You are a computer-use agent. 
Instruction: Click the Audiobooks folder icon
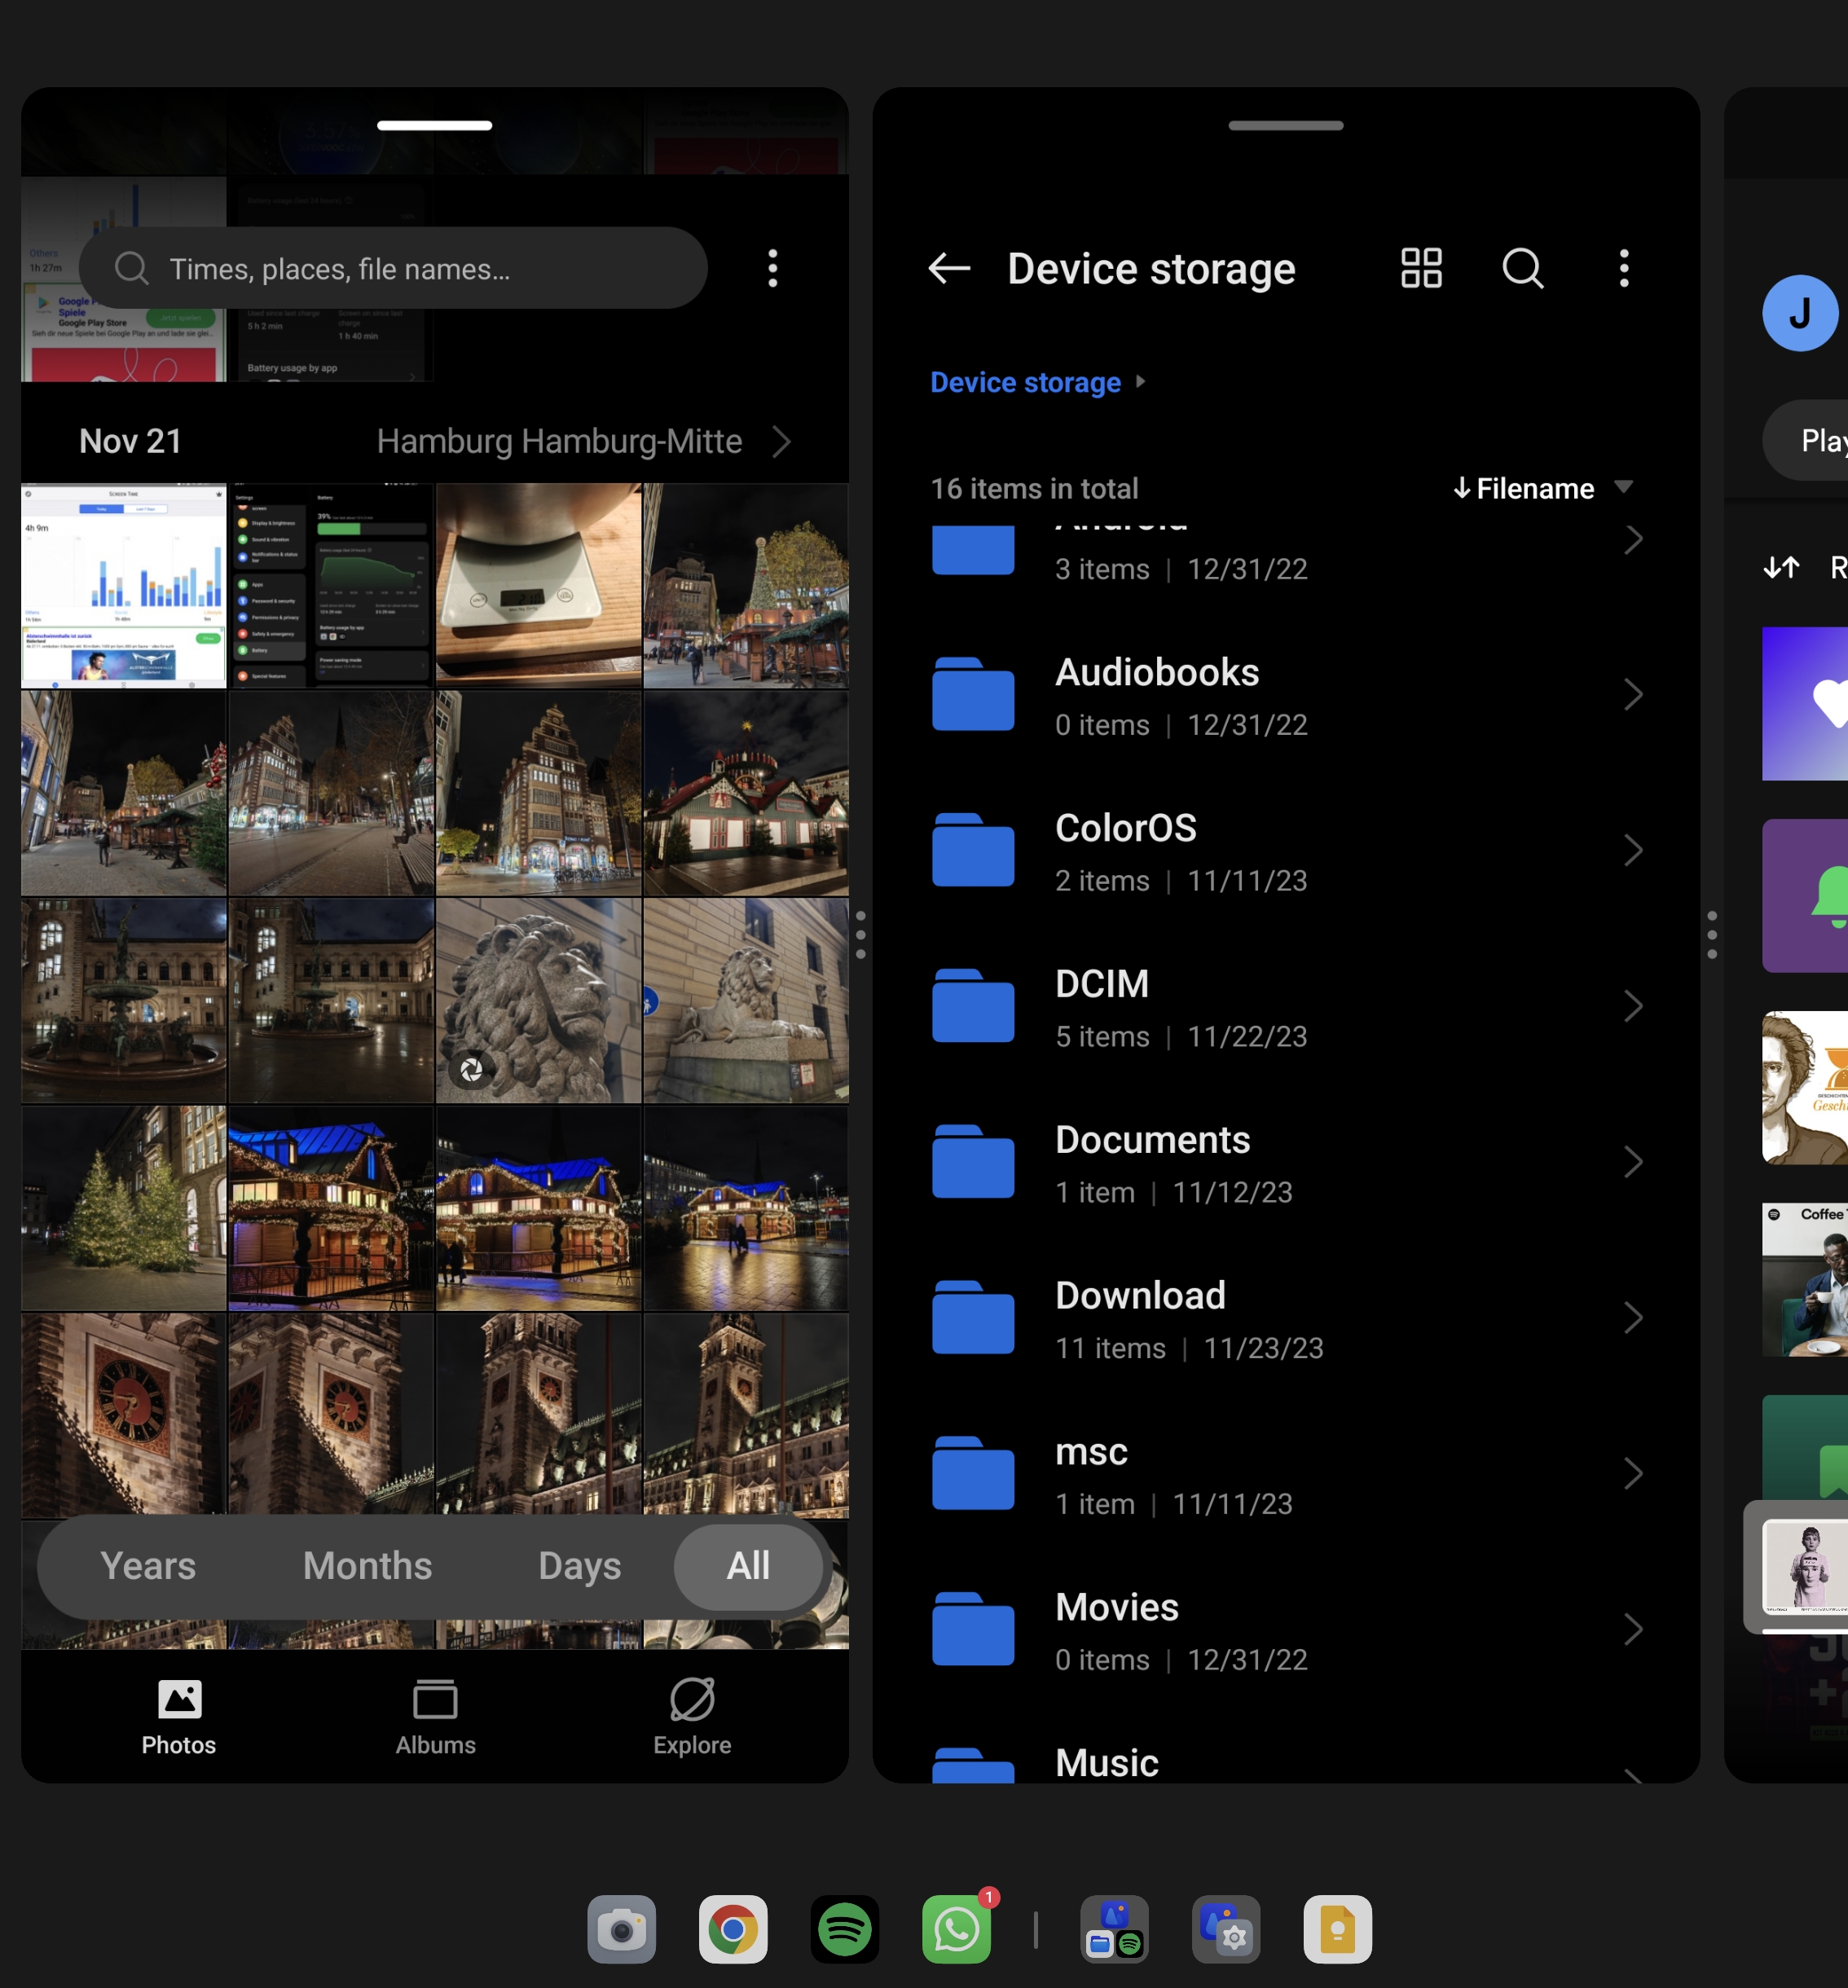pyautogui.click(x=973, y=694)
